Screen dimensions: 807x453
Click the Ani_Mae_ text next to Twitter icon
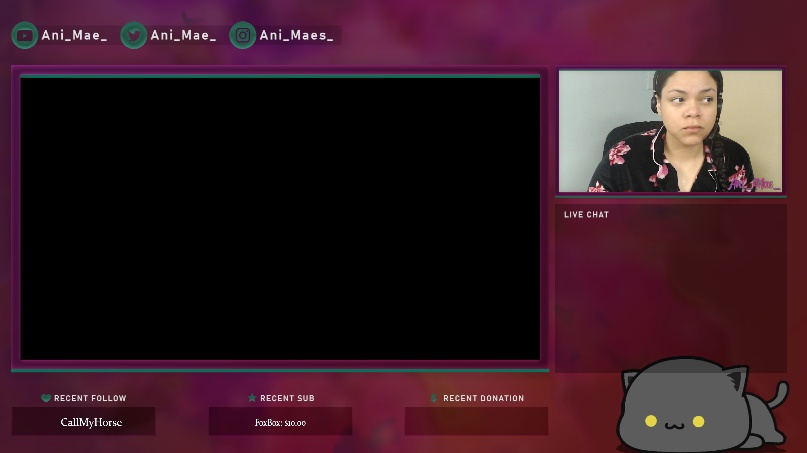[183, 36]
